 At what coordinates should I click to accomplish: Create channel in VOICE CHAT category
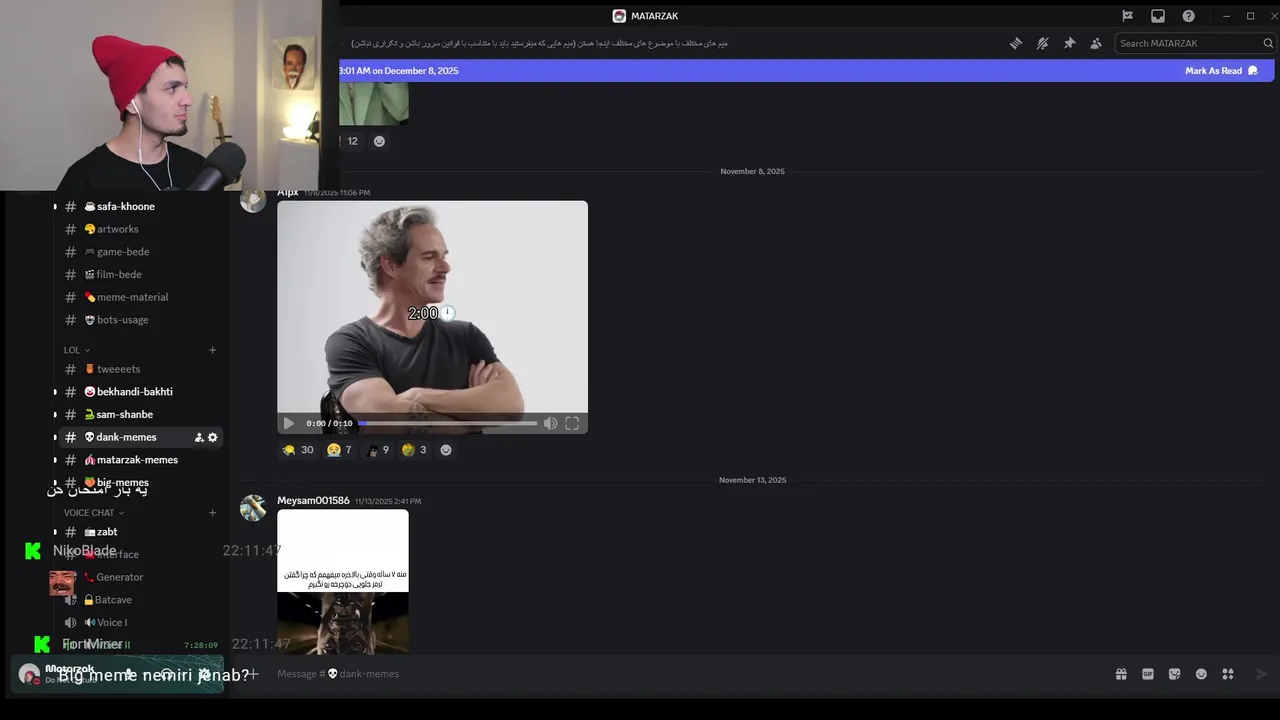tap(212, 513)
